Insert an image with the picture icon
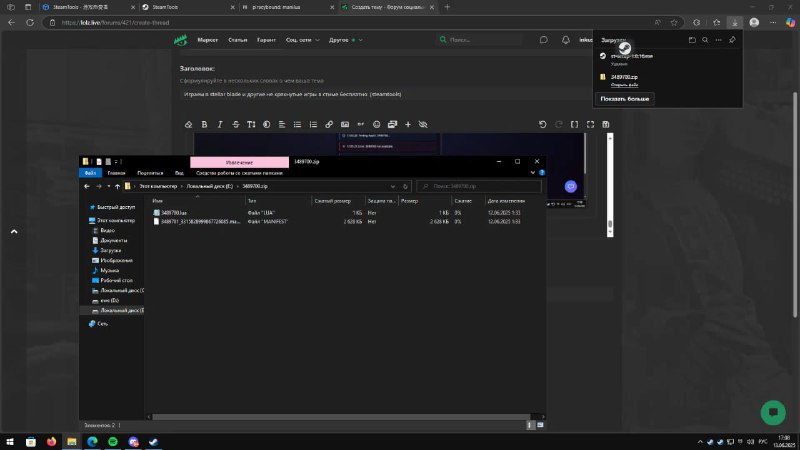Viewport: 800px width, 450px height. tap(346, 124)
